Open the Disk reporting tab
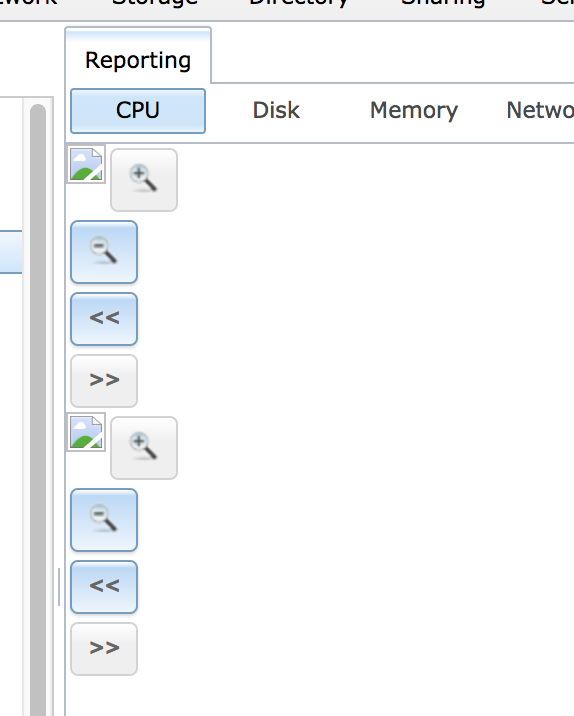Screen dimensions: 574x716 [x=276, y=111]
